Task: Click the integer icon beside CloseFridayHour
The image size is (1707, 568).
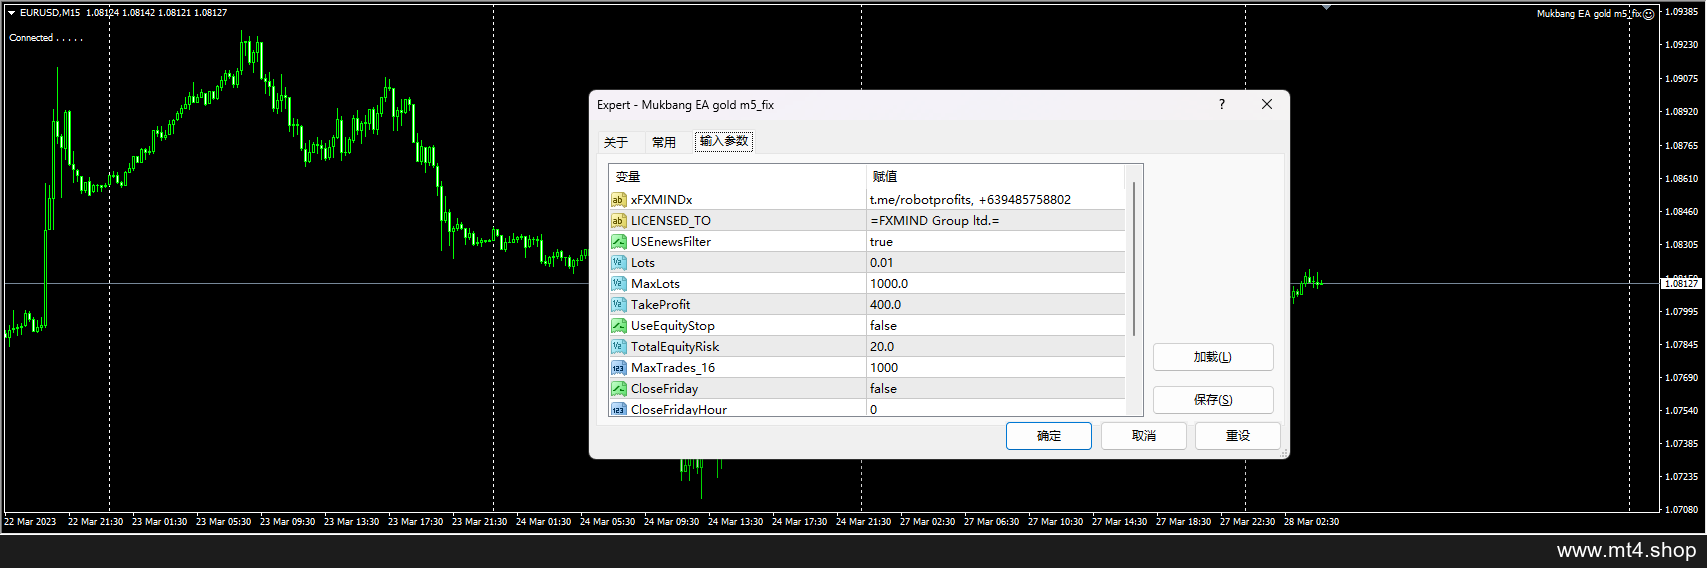Action: tap(618, 409)
